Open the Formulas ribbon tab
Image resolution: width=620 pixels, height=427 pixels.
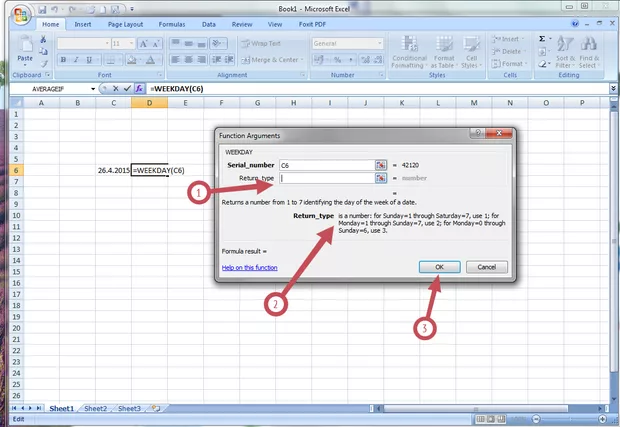click(172, 25)
